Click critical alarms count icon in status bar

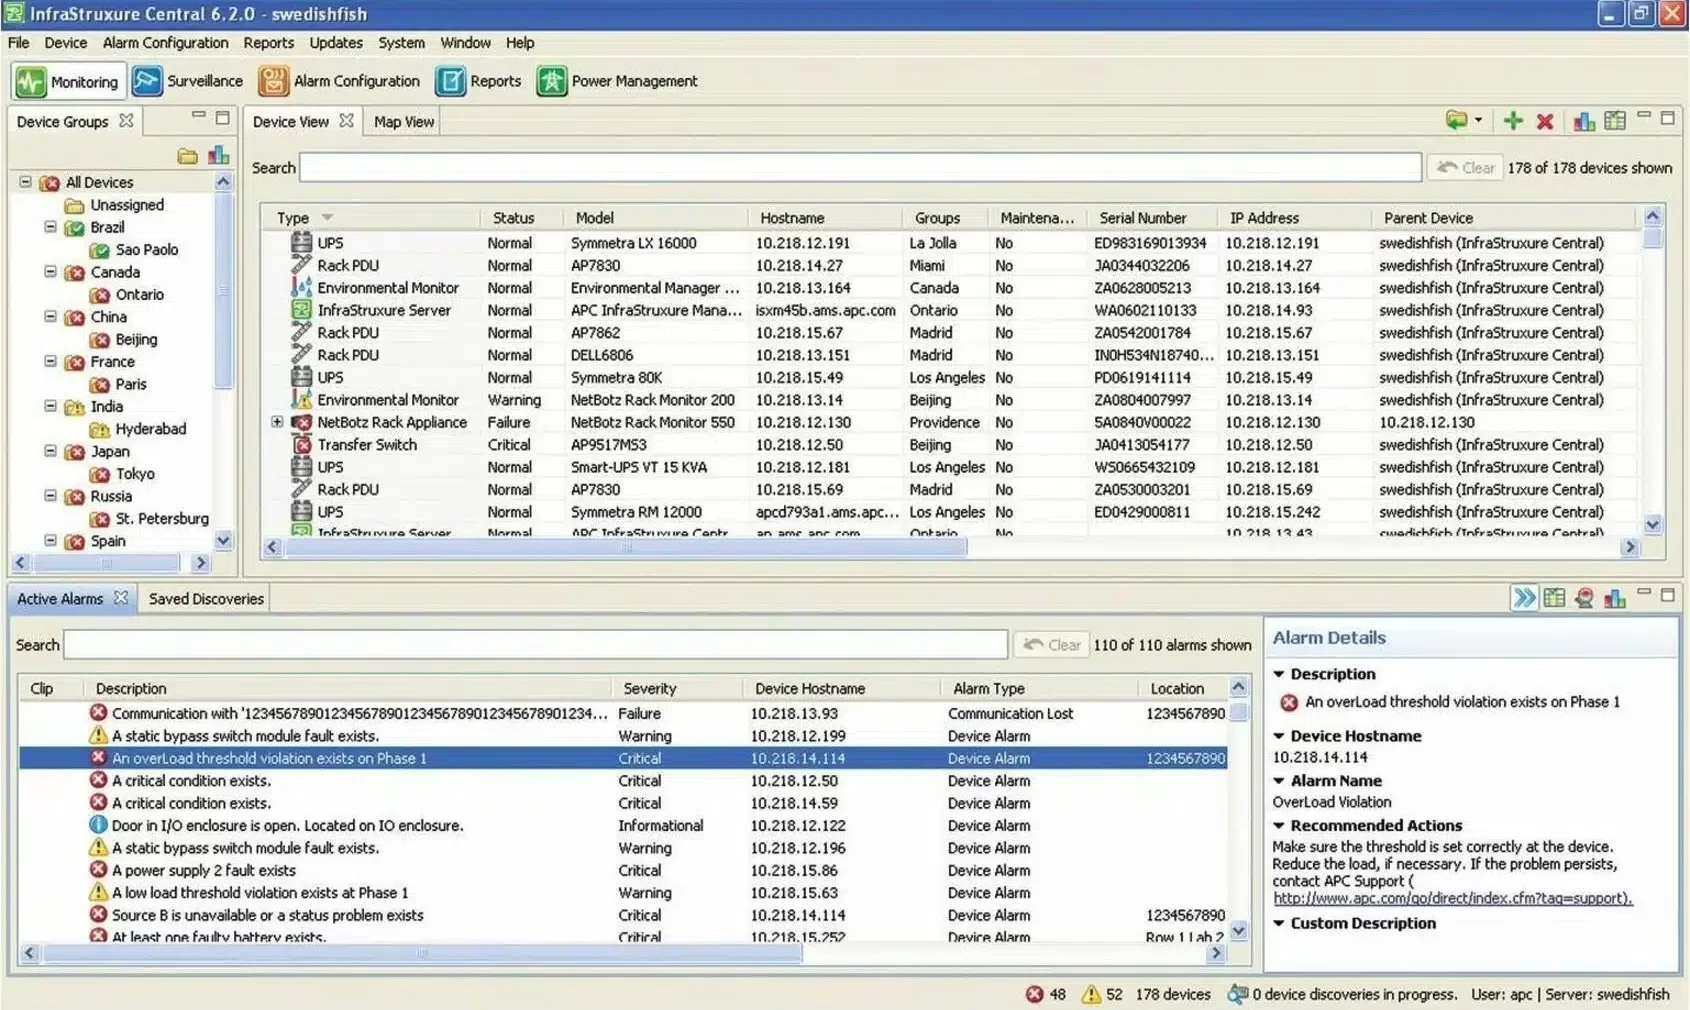click(x=1034, y=994)
